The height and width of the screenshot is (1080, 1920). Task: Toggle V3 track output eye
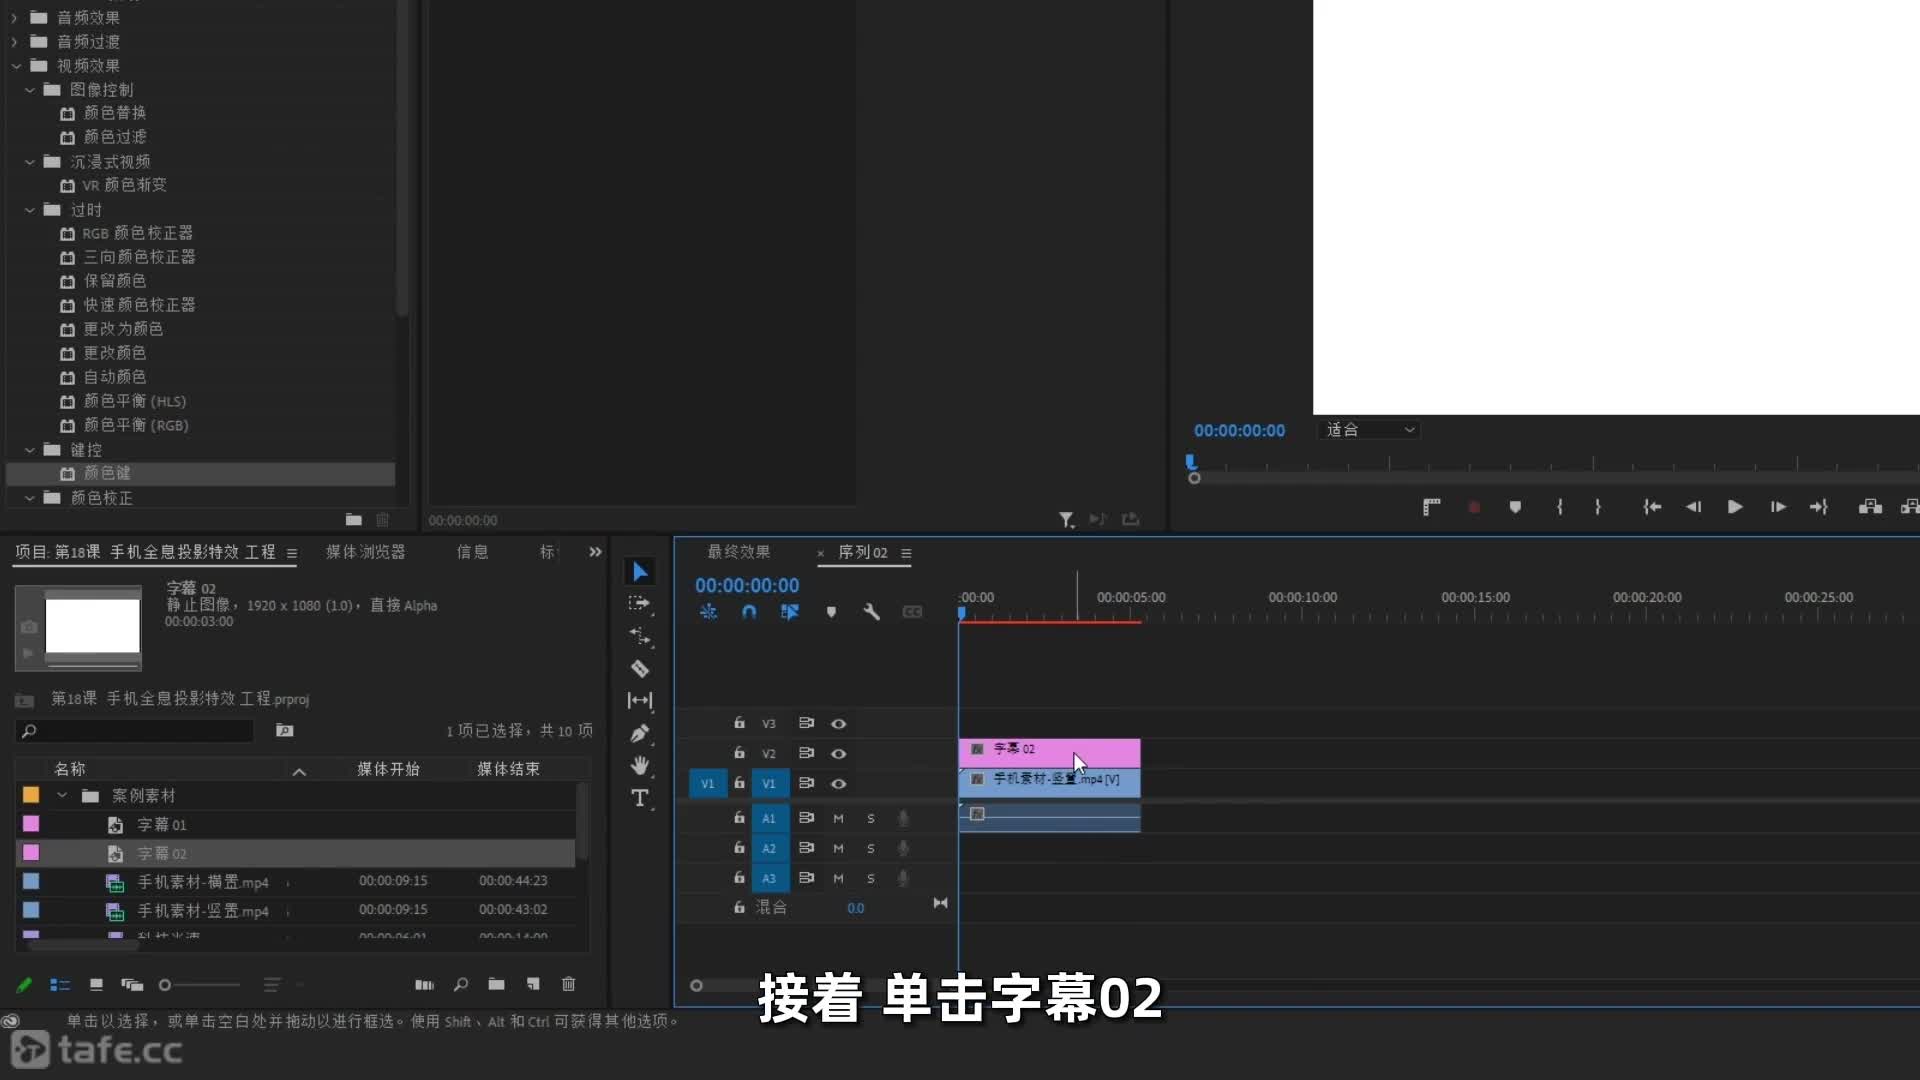(x=839, y=723)
